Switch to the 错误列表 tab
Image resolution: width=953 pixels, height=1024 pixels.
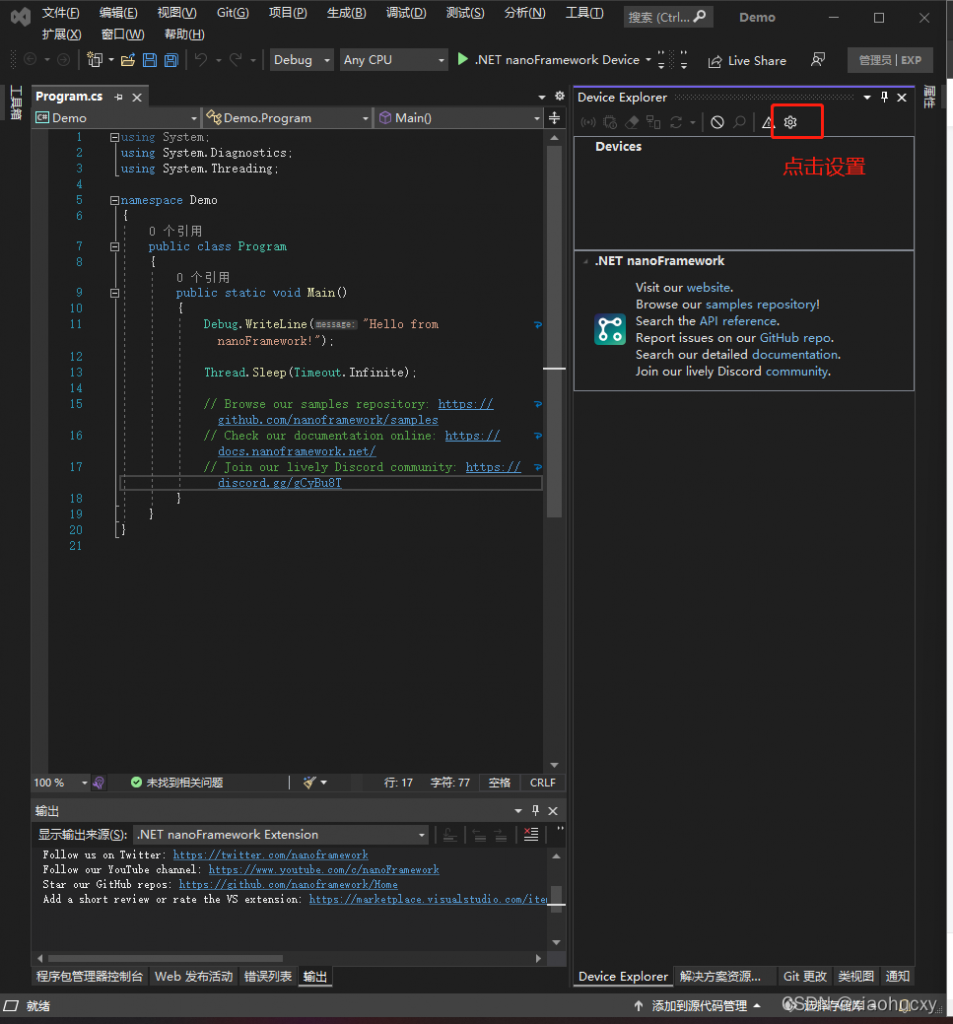click(268, 976)
